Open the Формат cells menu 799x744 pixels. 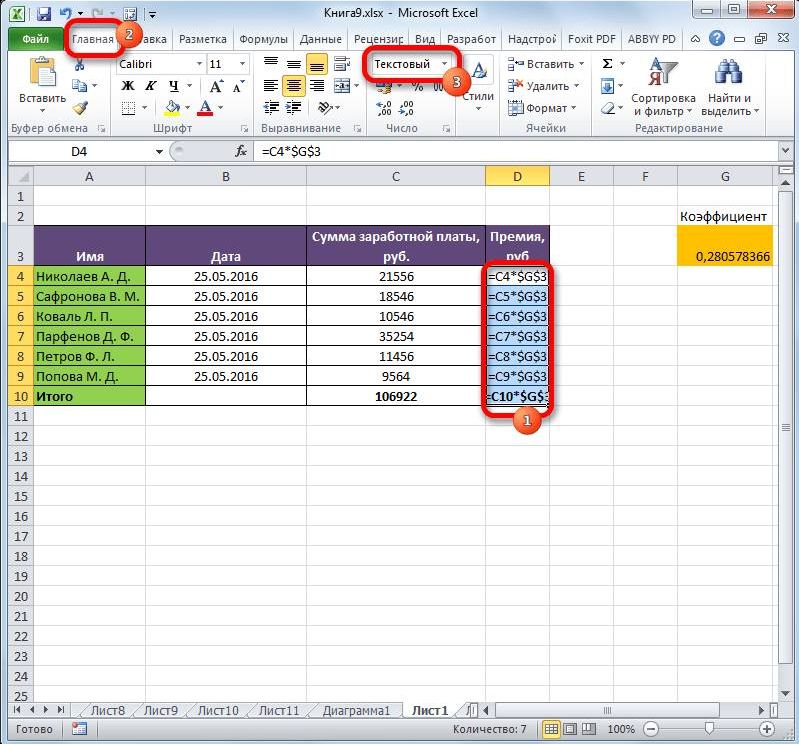tap(542, 108)
